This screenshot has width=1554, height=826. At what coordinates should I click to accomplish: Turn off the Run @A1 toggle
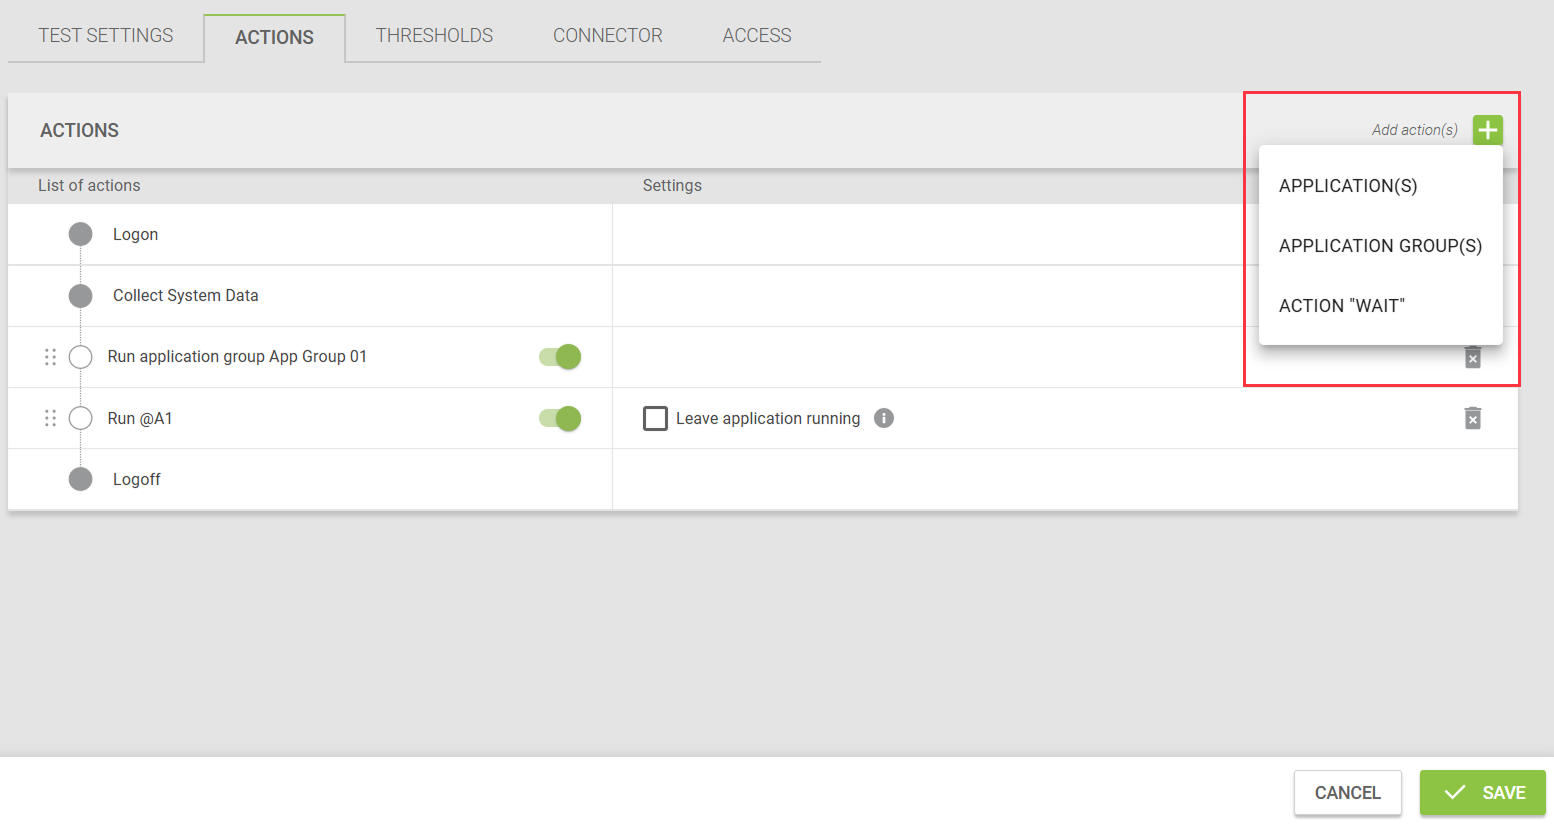(560, 418)
